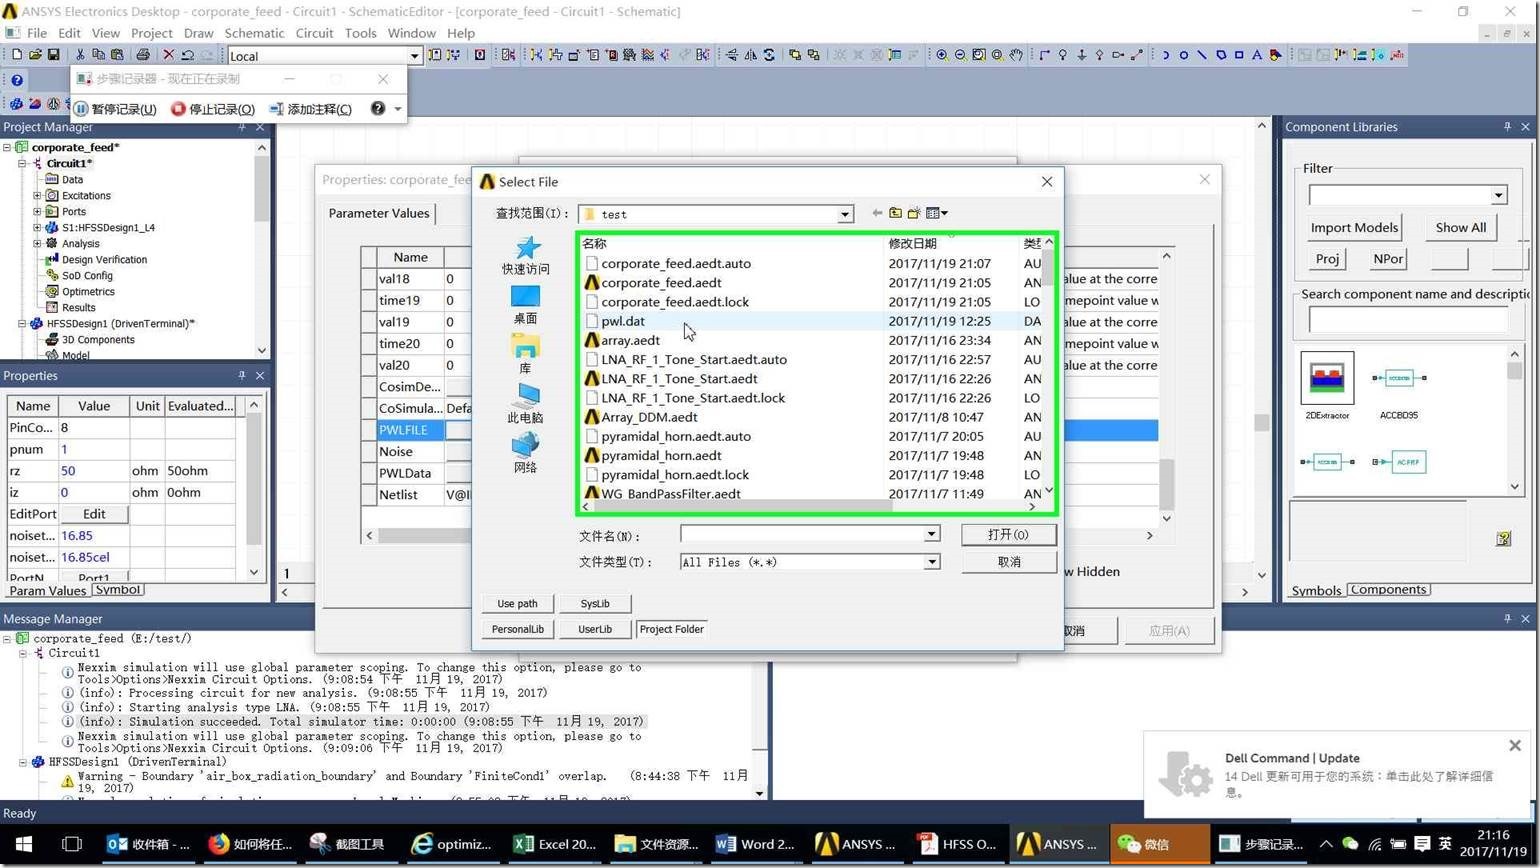Click the 打开(O) open button

point(1008,534)
